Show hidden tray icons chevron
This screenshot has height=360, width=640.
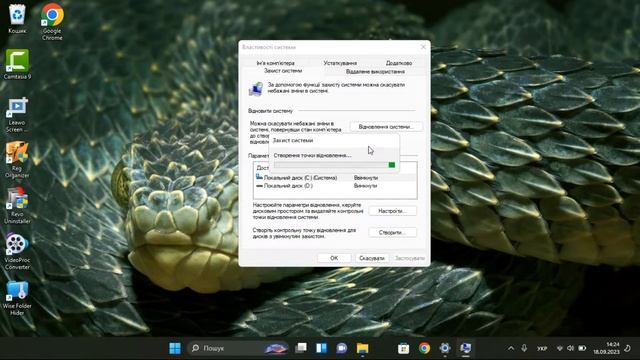tap(511, 348)
